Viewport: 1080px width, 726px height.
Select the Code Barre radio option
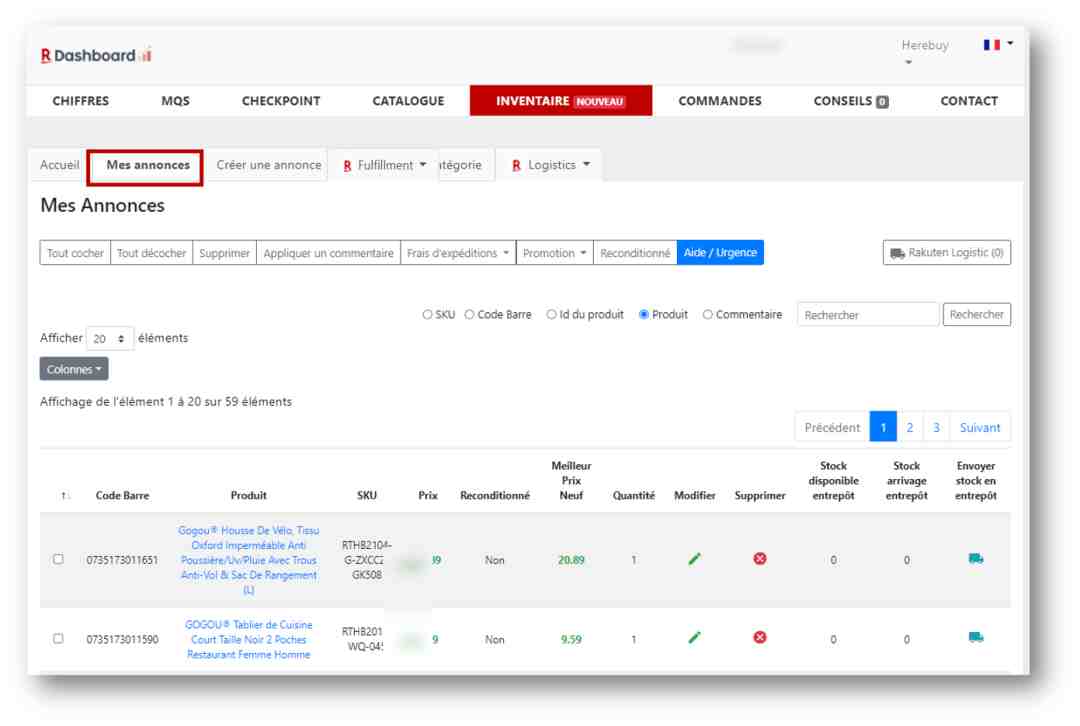(x=469, y=315)
